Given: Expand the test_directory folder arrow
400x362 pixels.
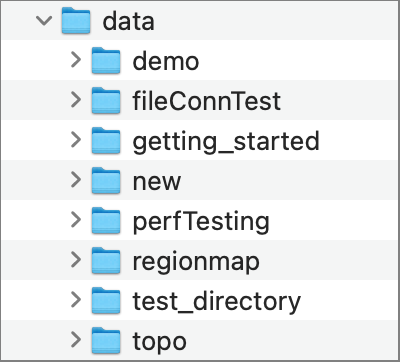Looking at the screenshot, I should (x=76, y=300).
